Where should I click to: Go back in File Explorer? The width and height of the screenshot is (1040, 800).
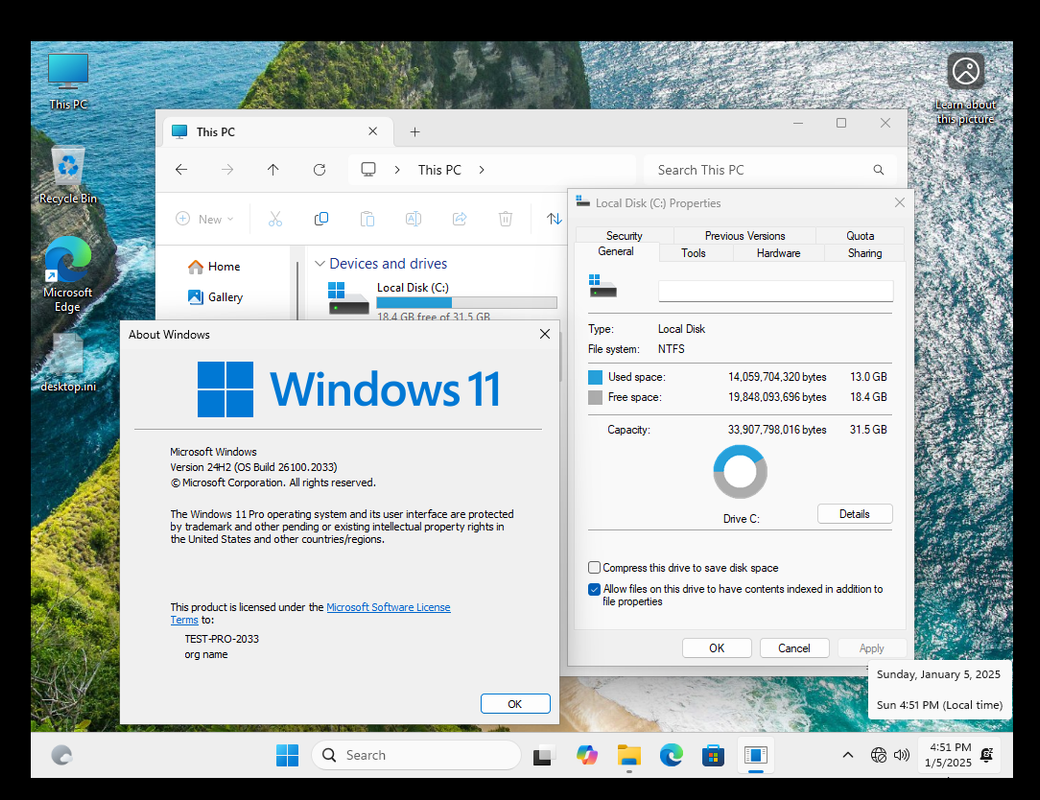click(x=181, y=170)
